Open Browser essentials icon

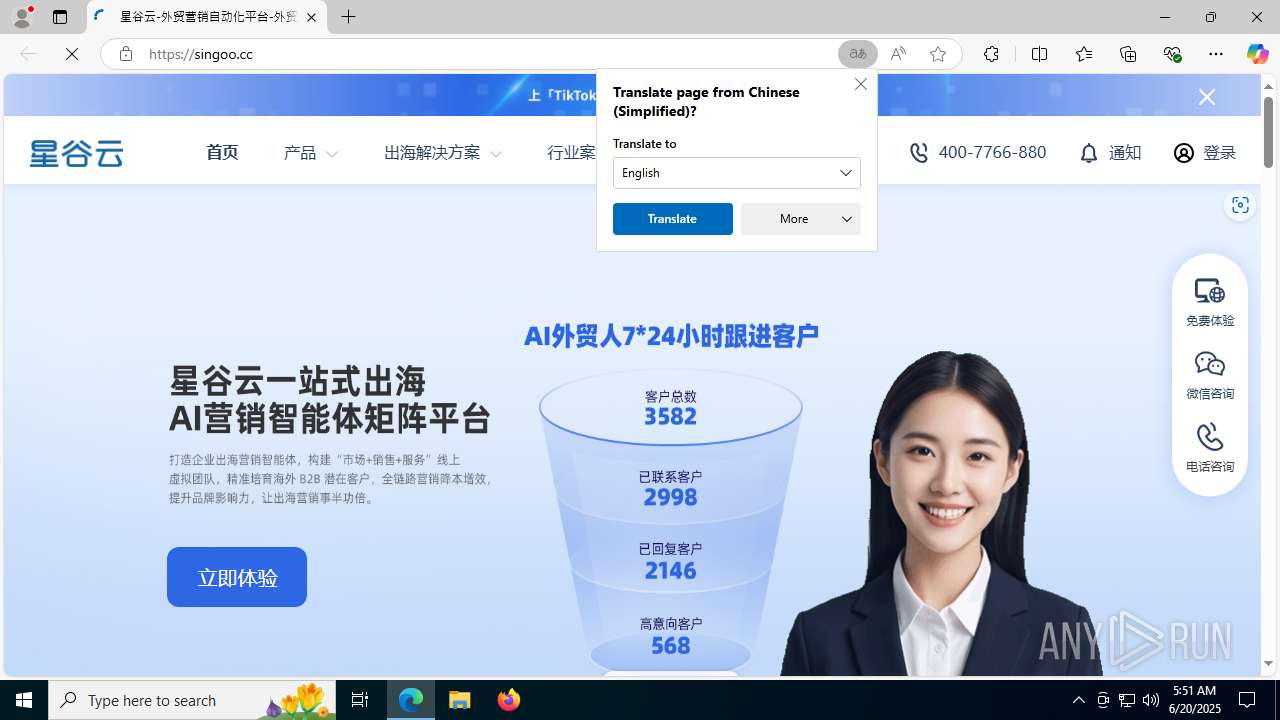(1172, 54)
